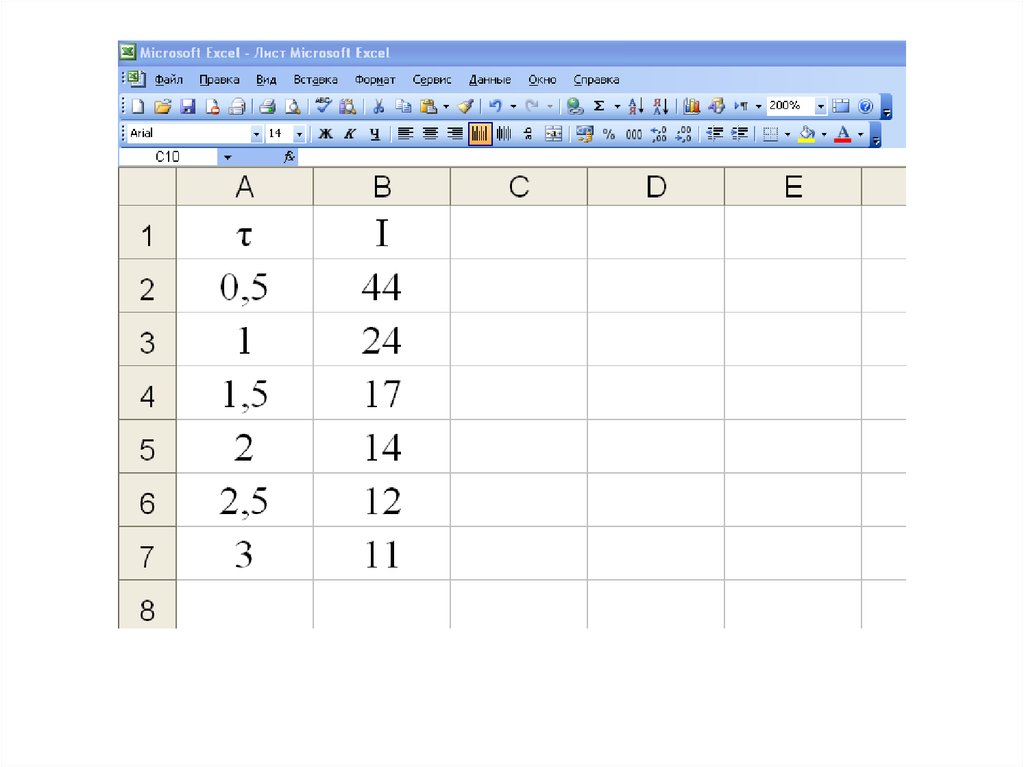Sort ascending А to Я
The width and height of the screenshot is (1024, 767).
[635, 106]
